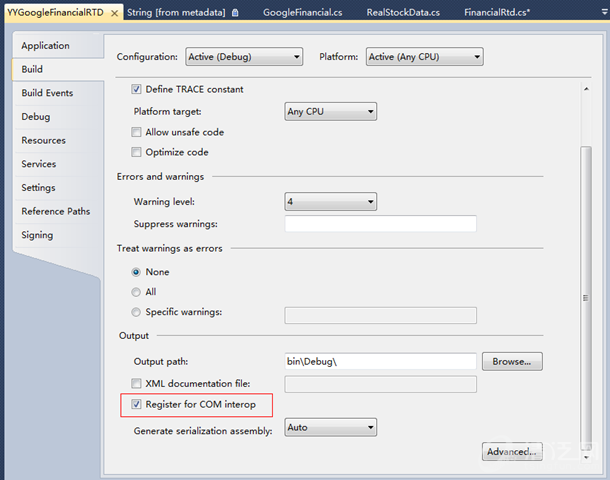The width and height of the screenshot is (610, 480).
Task: Tick the XML documentation file checkbox
Action: (x=136, y=384)
